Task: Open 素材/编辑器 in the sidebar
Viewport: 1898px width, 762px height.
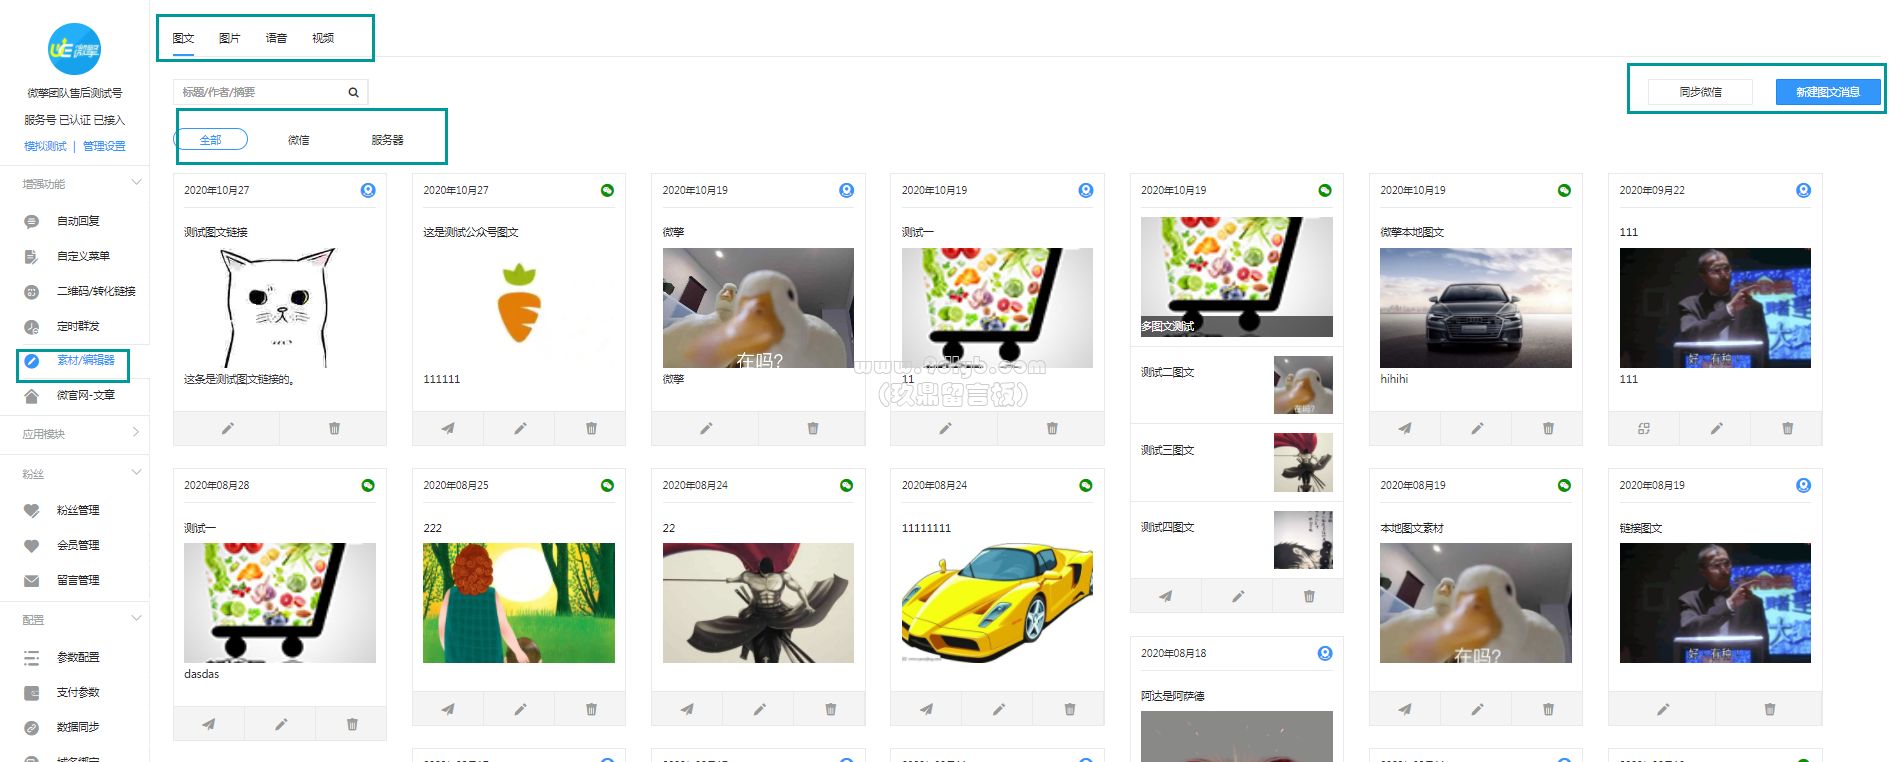Action: click(x=85, y=360)
